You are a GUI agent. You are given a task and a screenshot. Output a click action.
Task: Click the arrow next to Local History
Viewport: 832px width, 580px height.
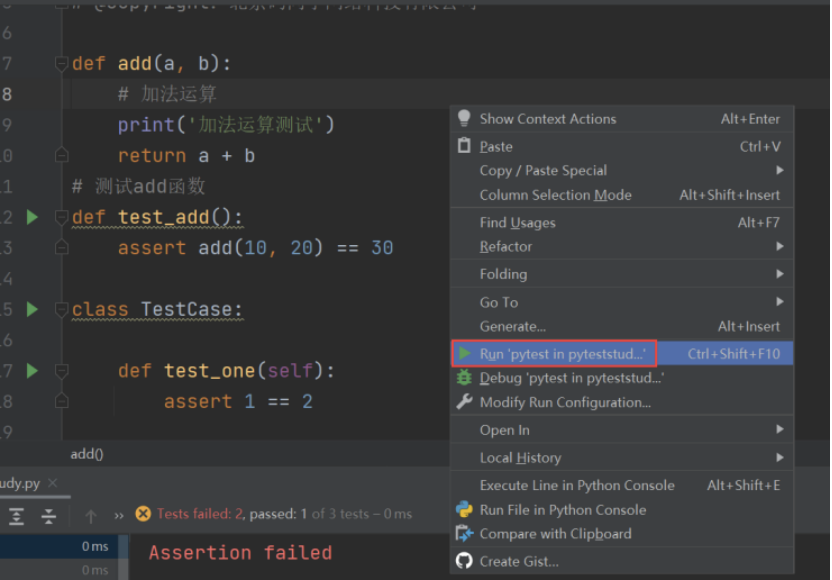(x=779, y=457)
